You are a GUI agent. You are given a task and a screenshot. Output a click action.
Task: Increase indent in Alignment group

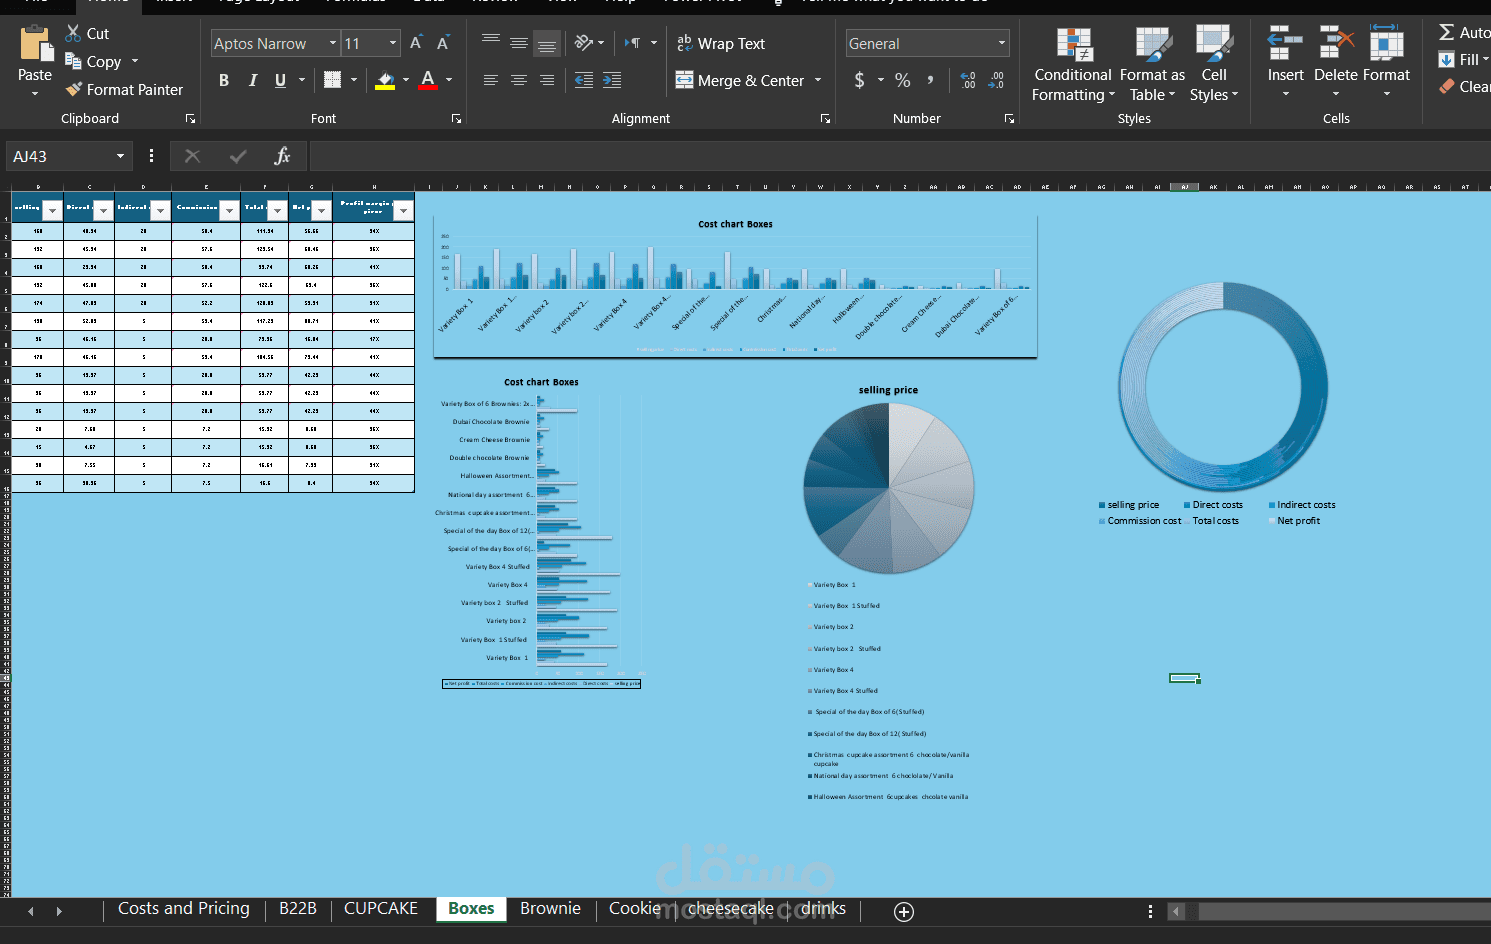612,80
